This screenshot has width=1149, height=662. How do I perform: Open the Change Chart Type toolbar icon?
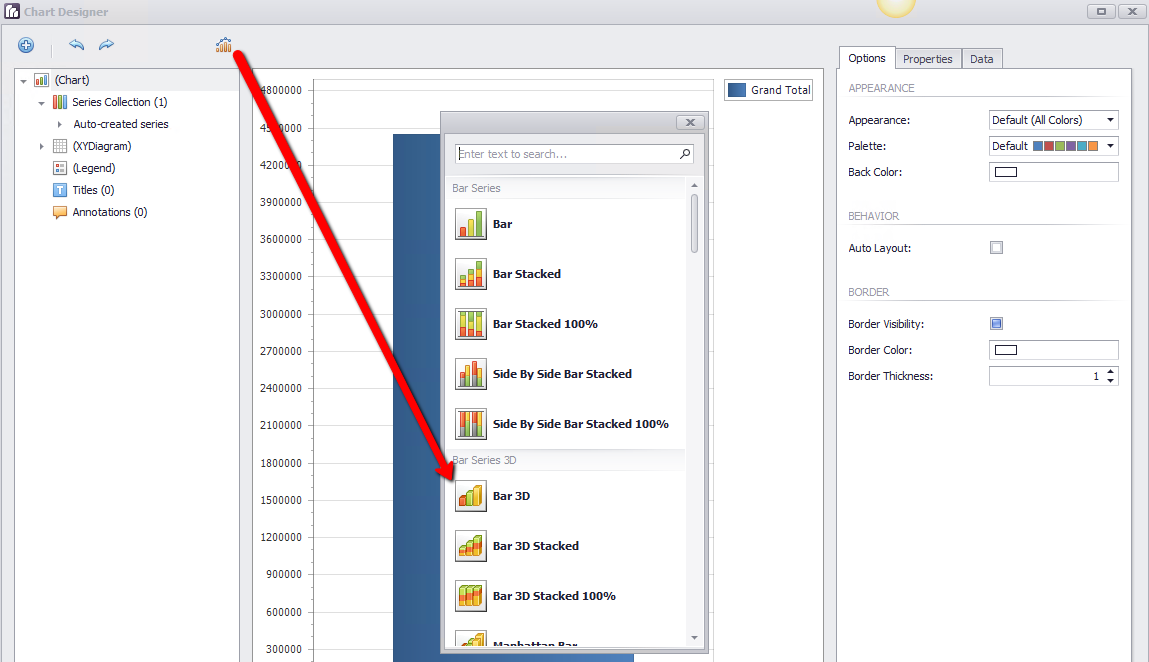223,45
